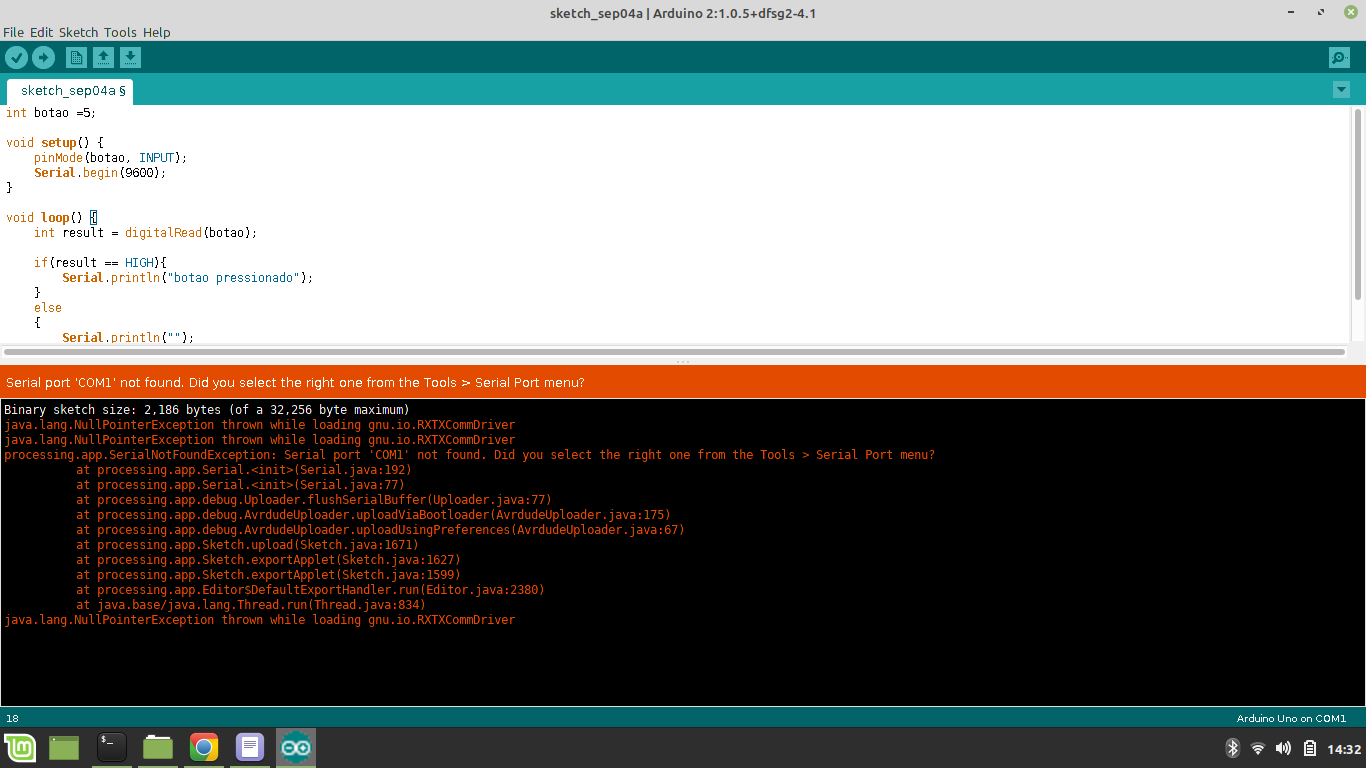Click the orange serial port error message
The width and height of the screenshot is (1366, 768).
point(295,383)
